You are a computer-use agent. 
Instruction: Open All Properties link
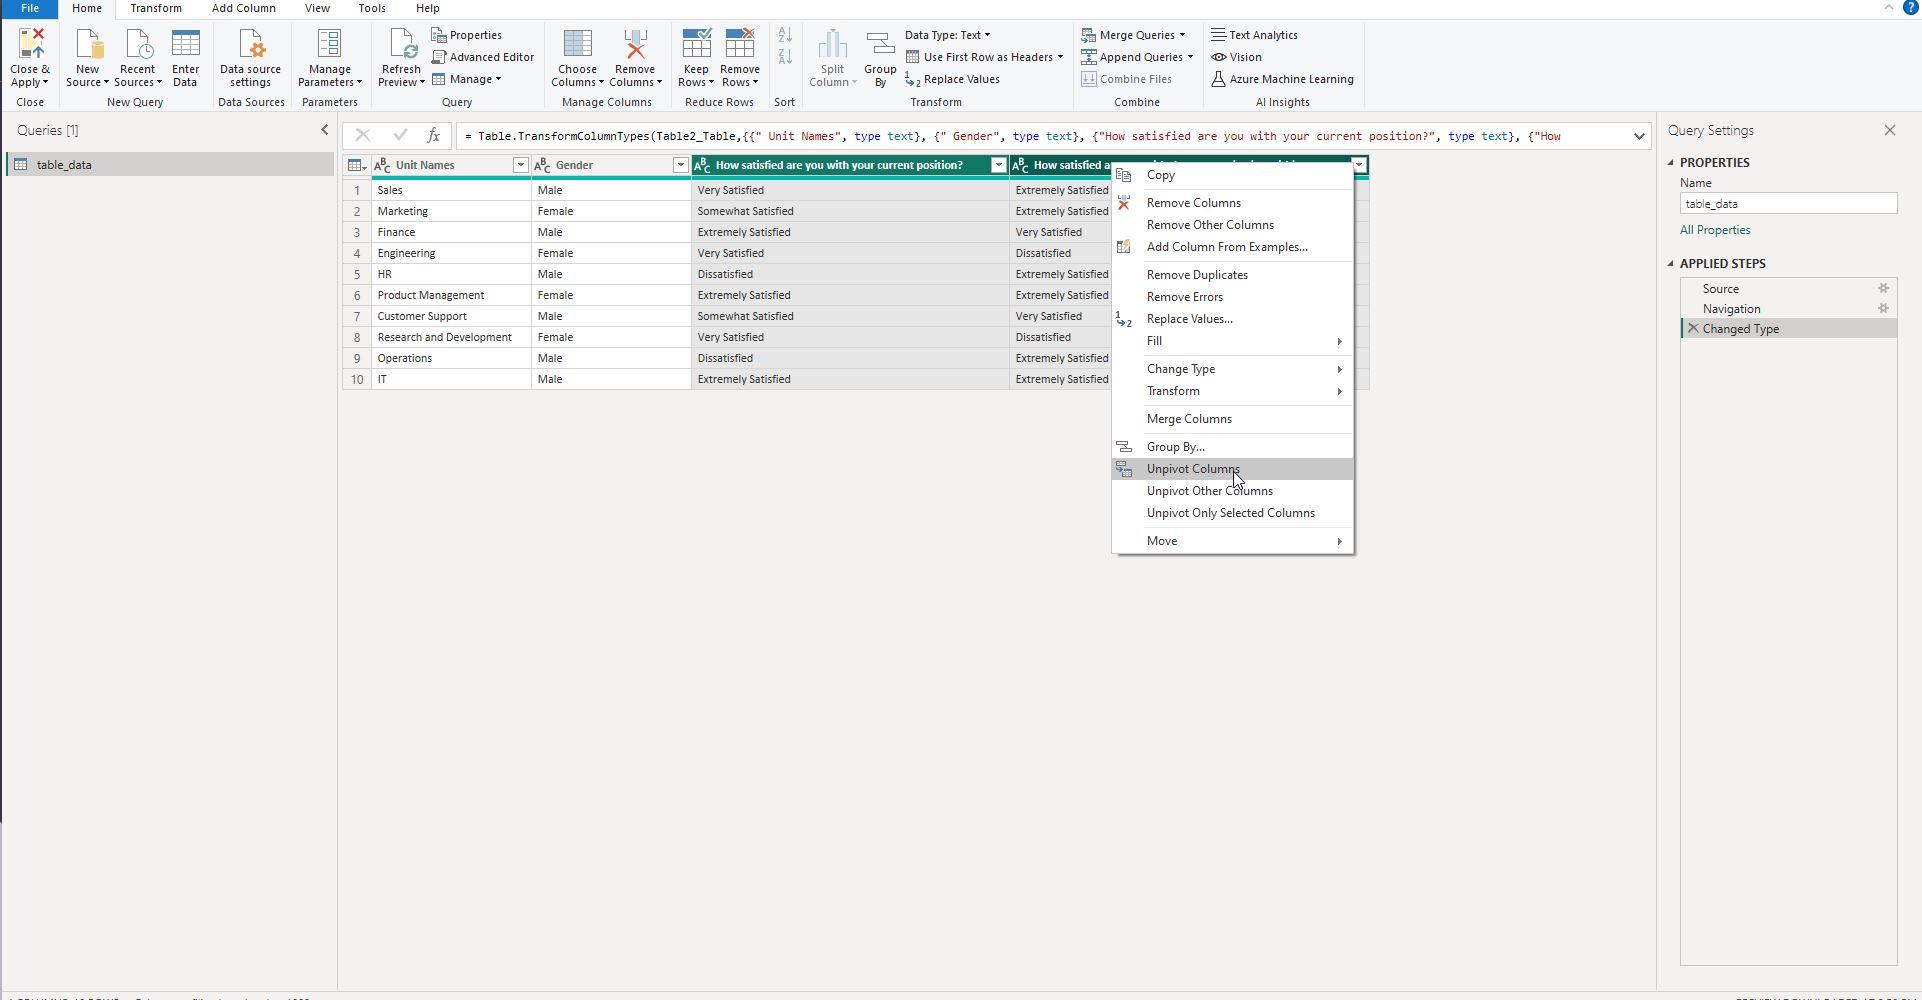[1714, 230]
